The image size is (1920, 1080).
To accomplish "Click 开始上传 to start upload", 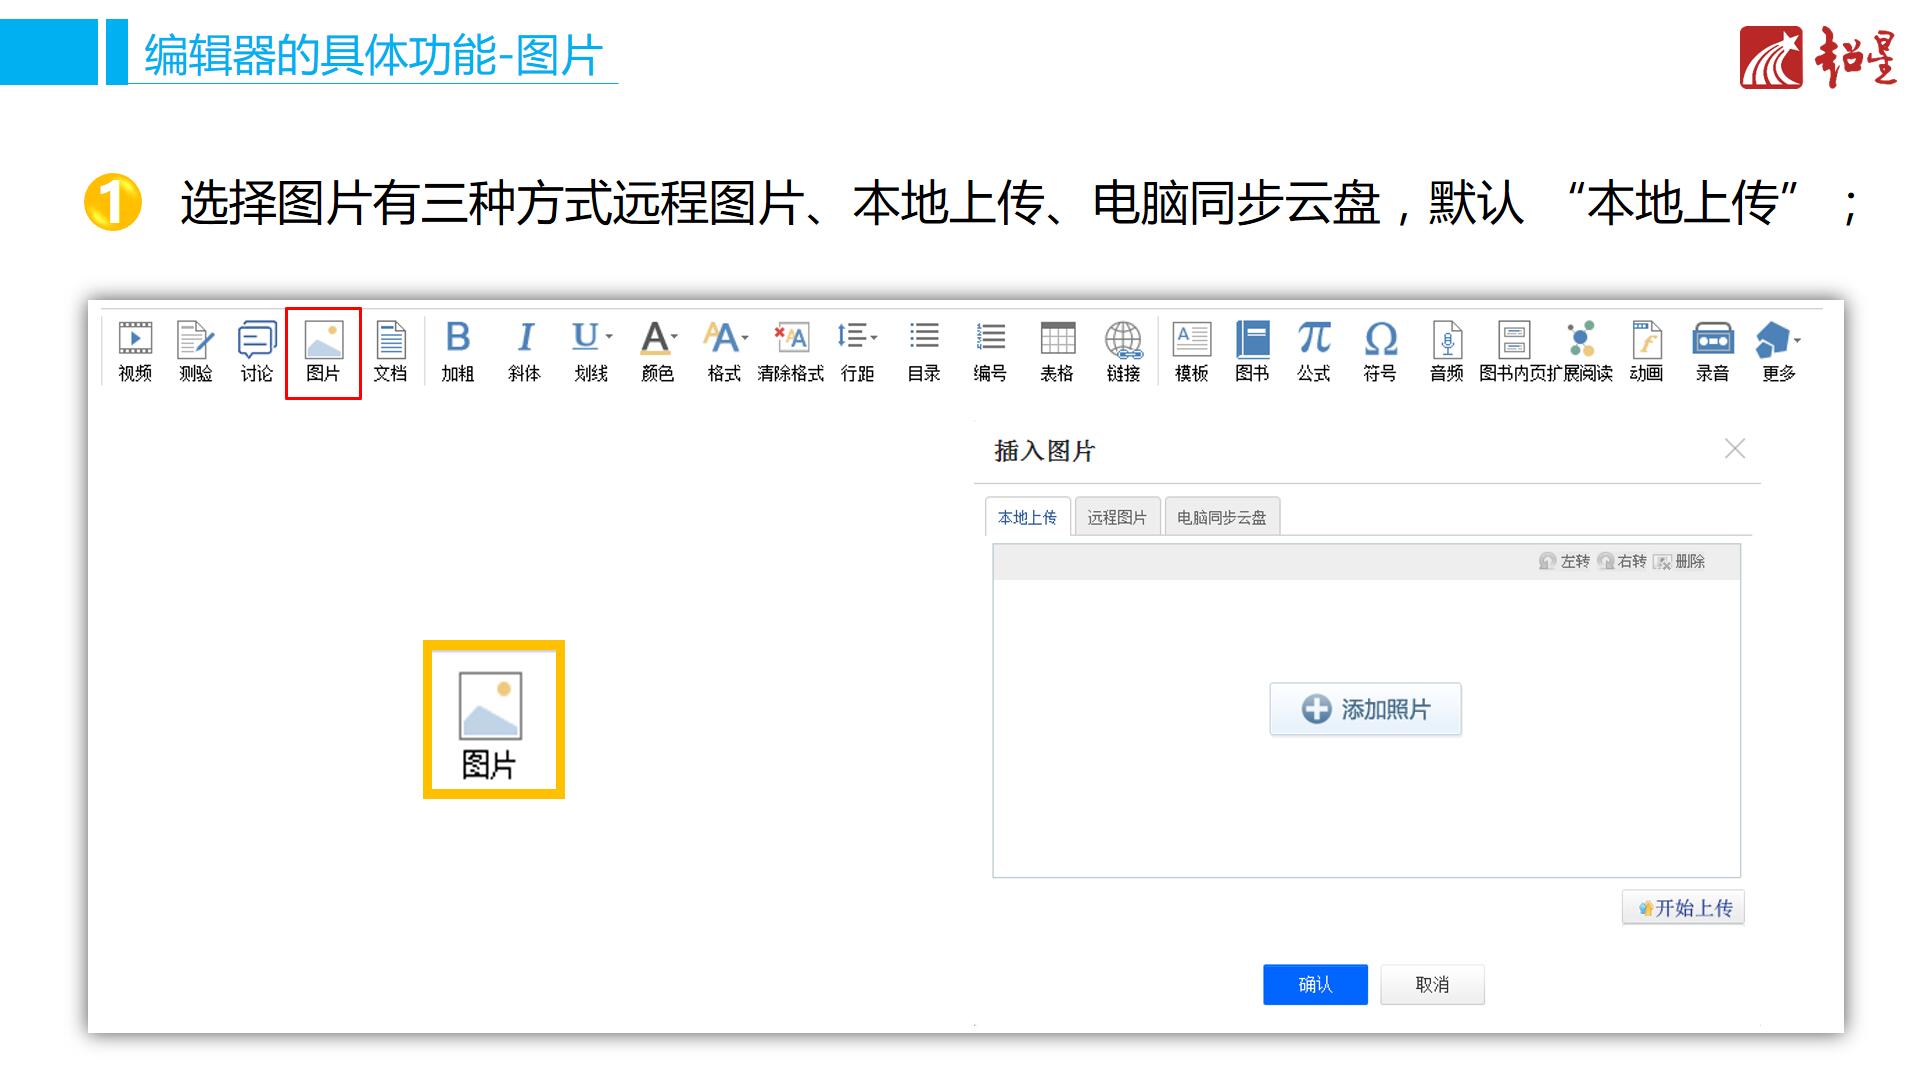I will (1683, 908).
